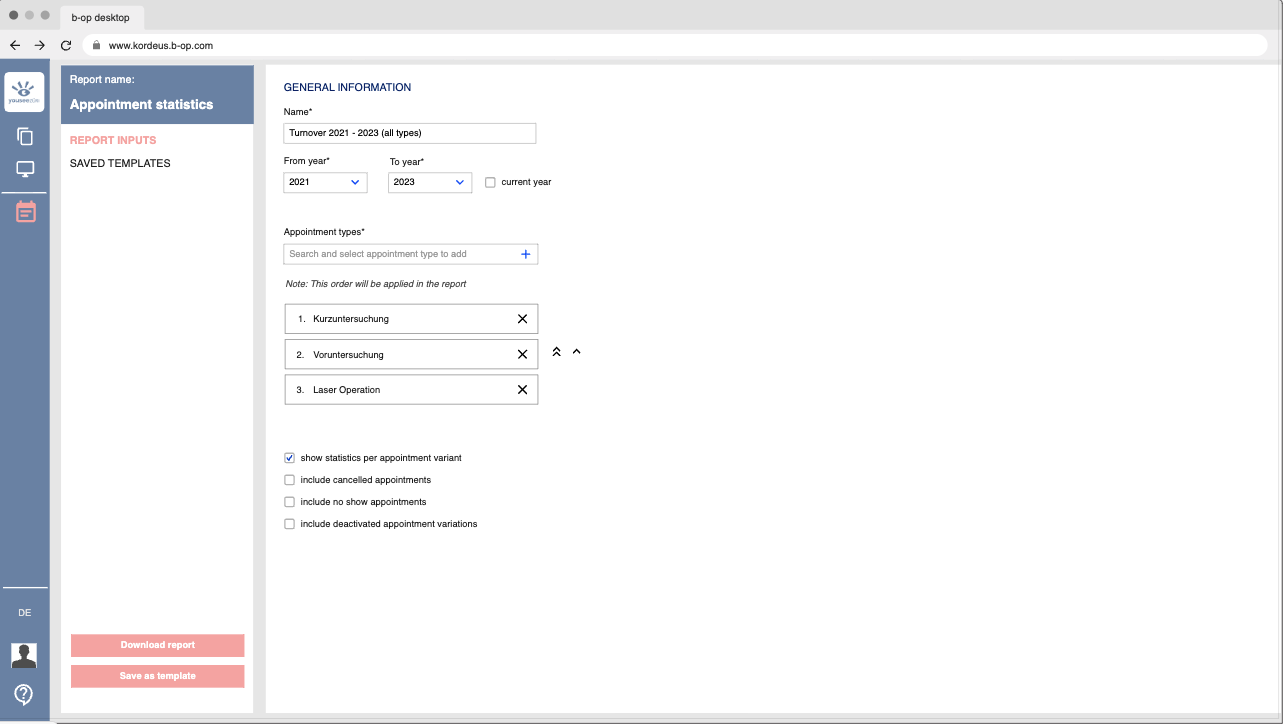1283x724 pixels.
Task: Open the calendar icon in sidebar
Action: pyautogui.click(x=25, y=212)
